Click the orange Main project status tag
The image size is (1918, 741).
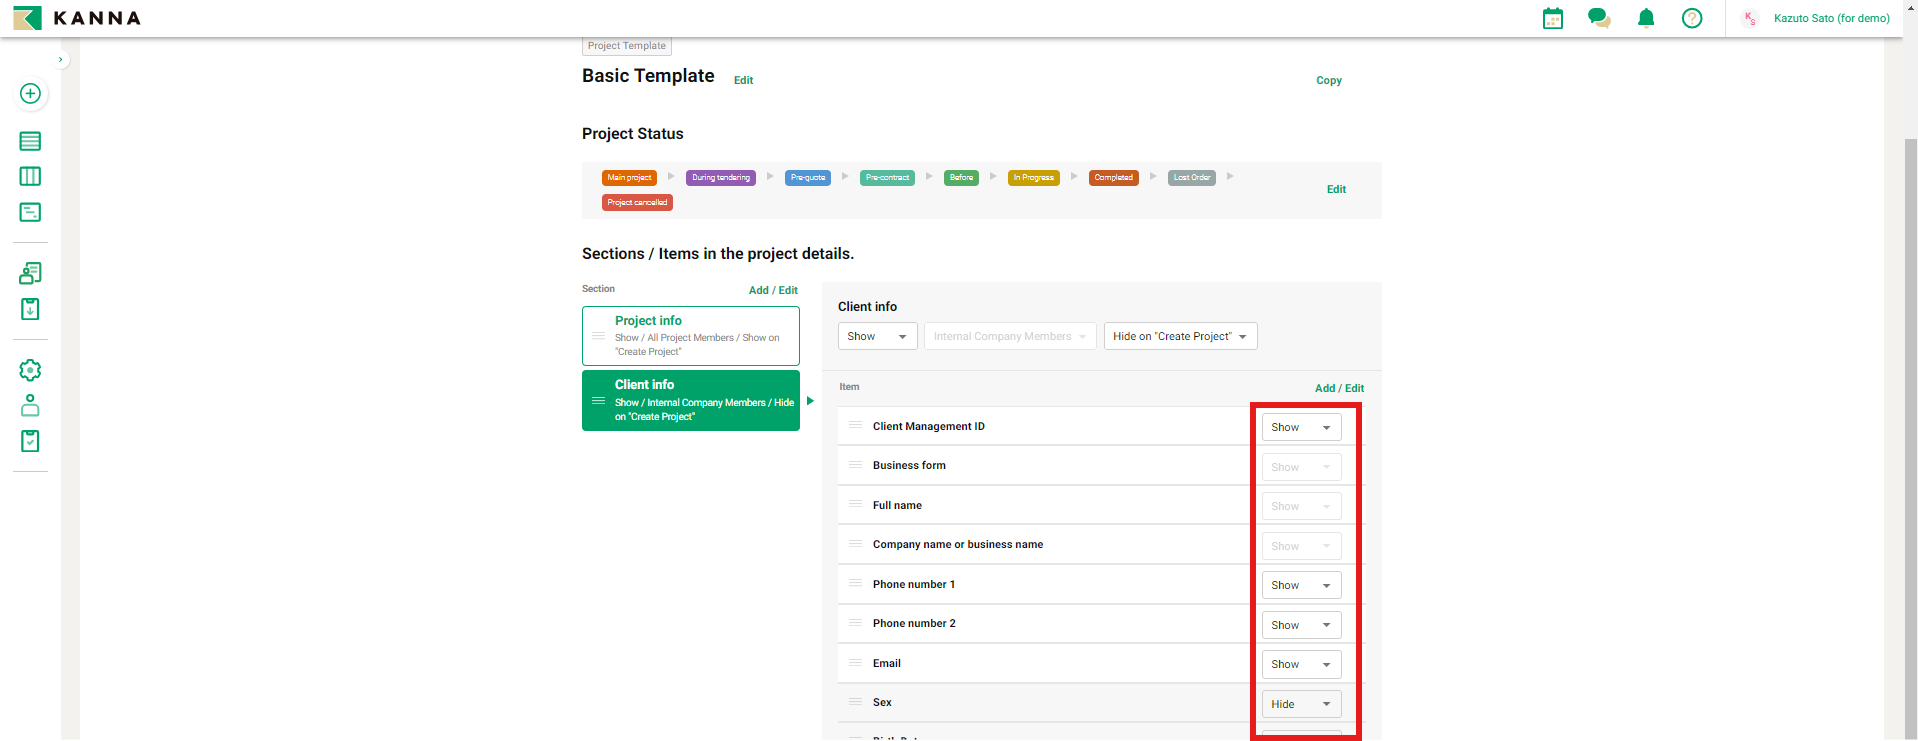[629, 178]
